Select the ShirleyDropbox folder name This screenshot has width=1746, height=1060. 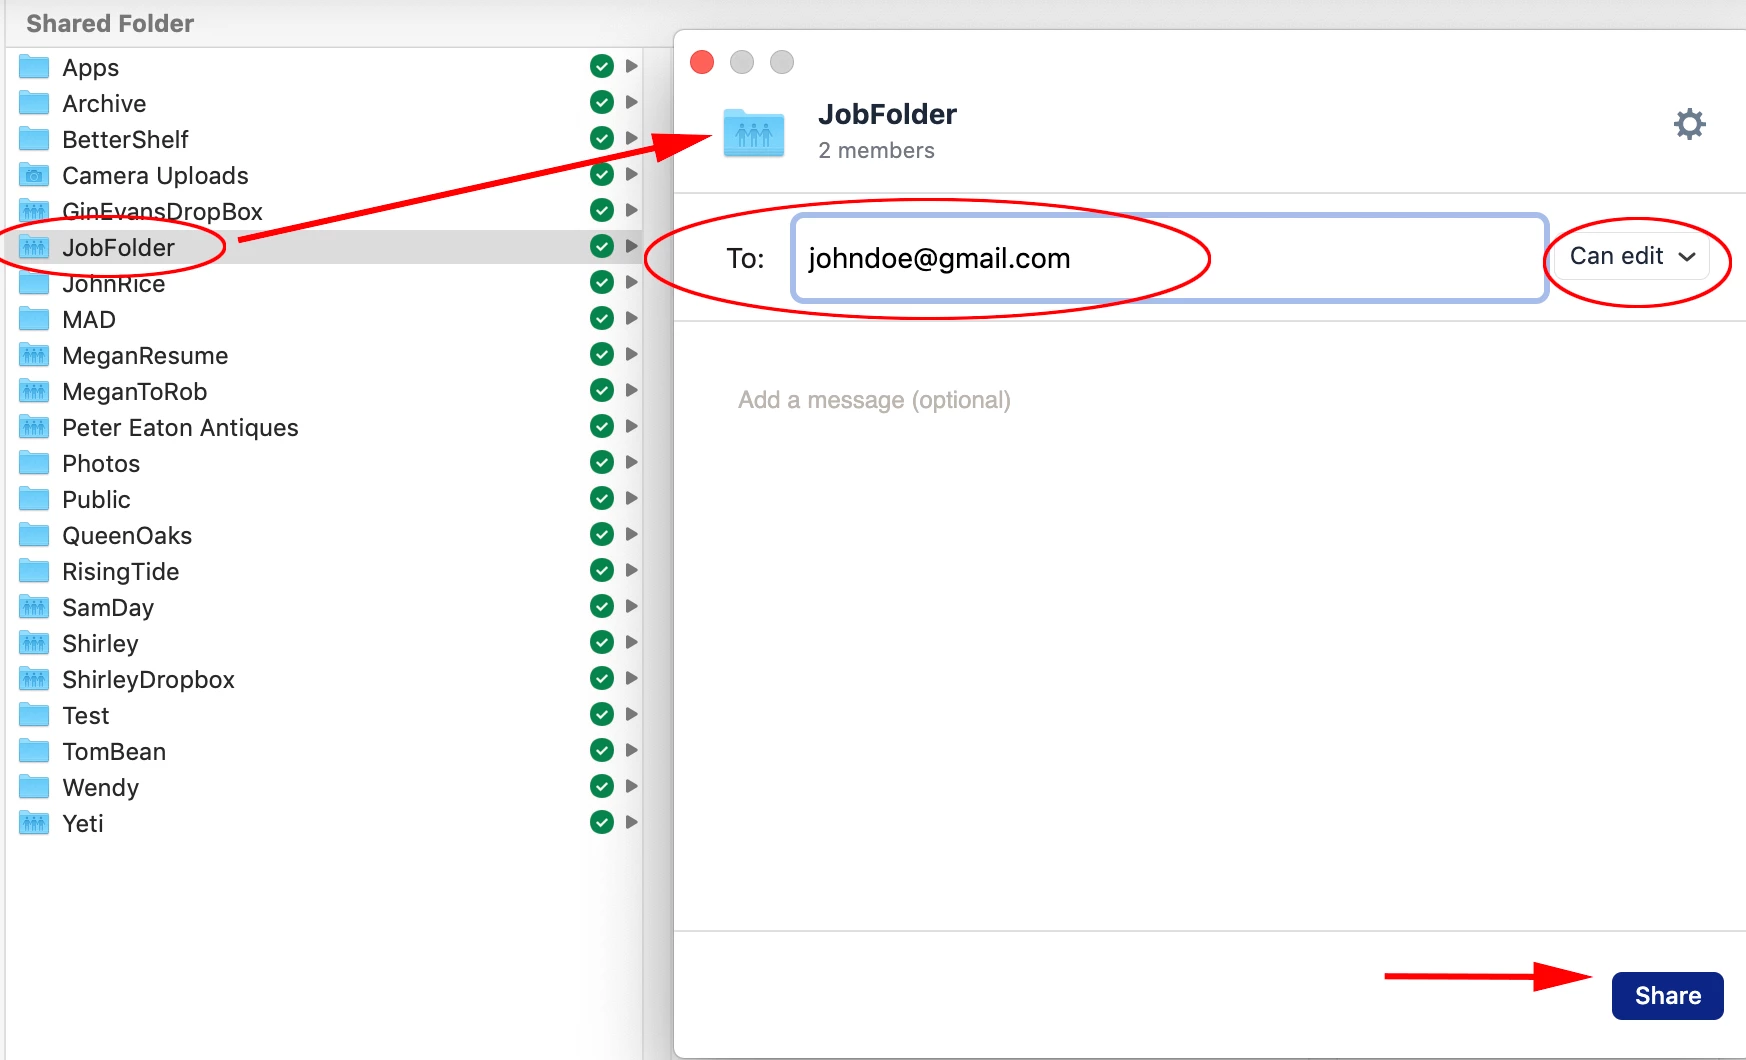(x=148, y=680)
